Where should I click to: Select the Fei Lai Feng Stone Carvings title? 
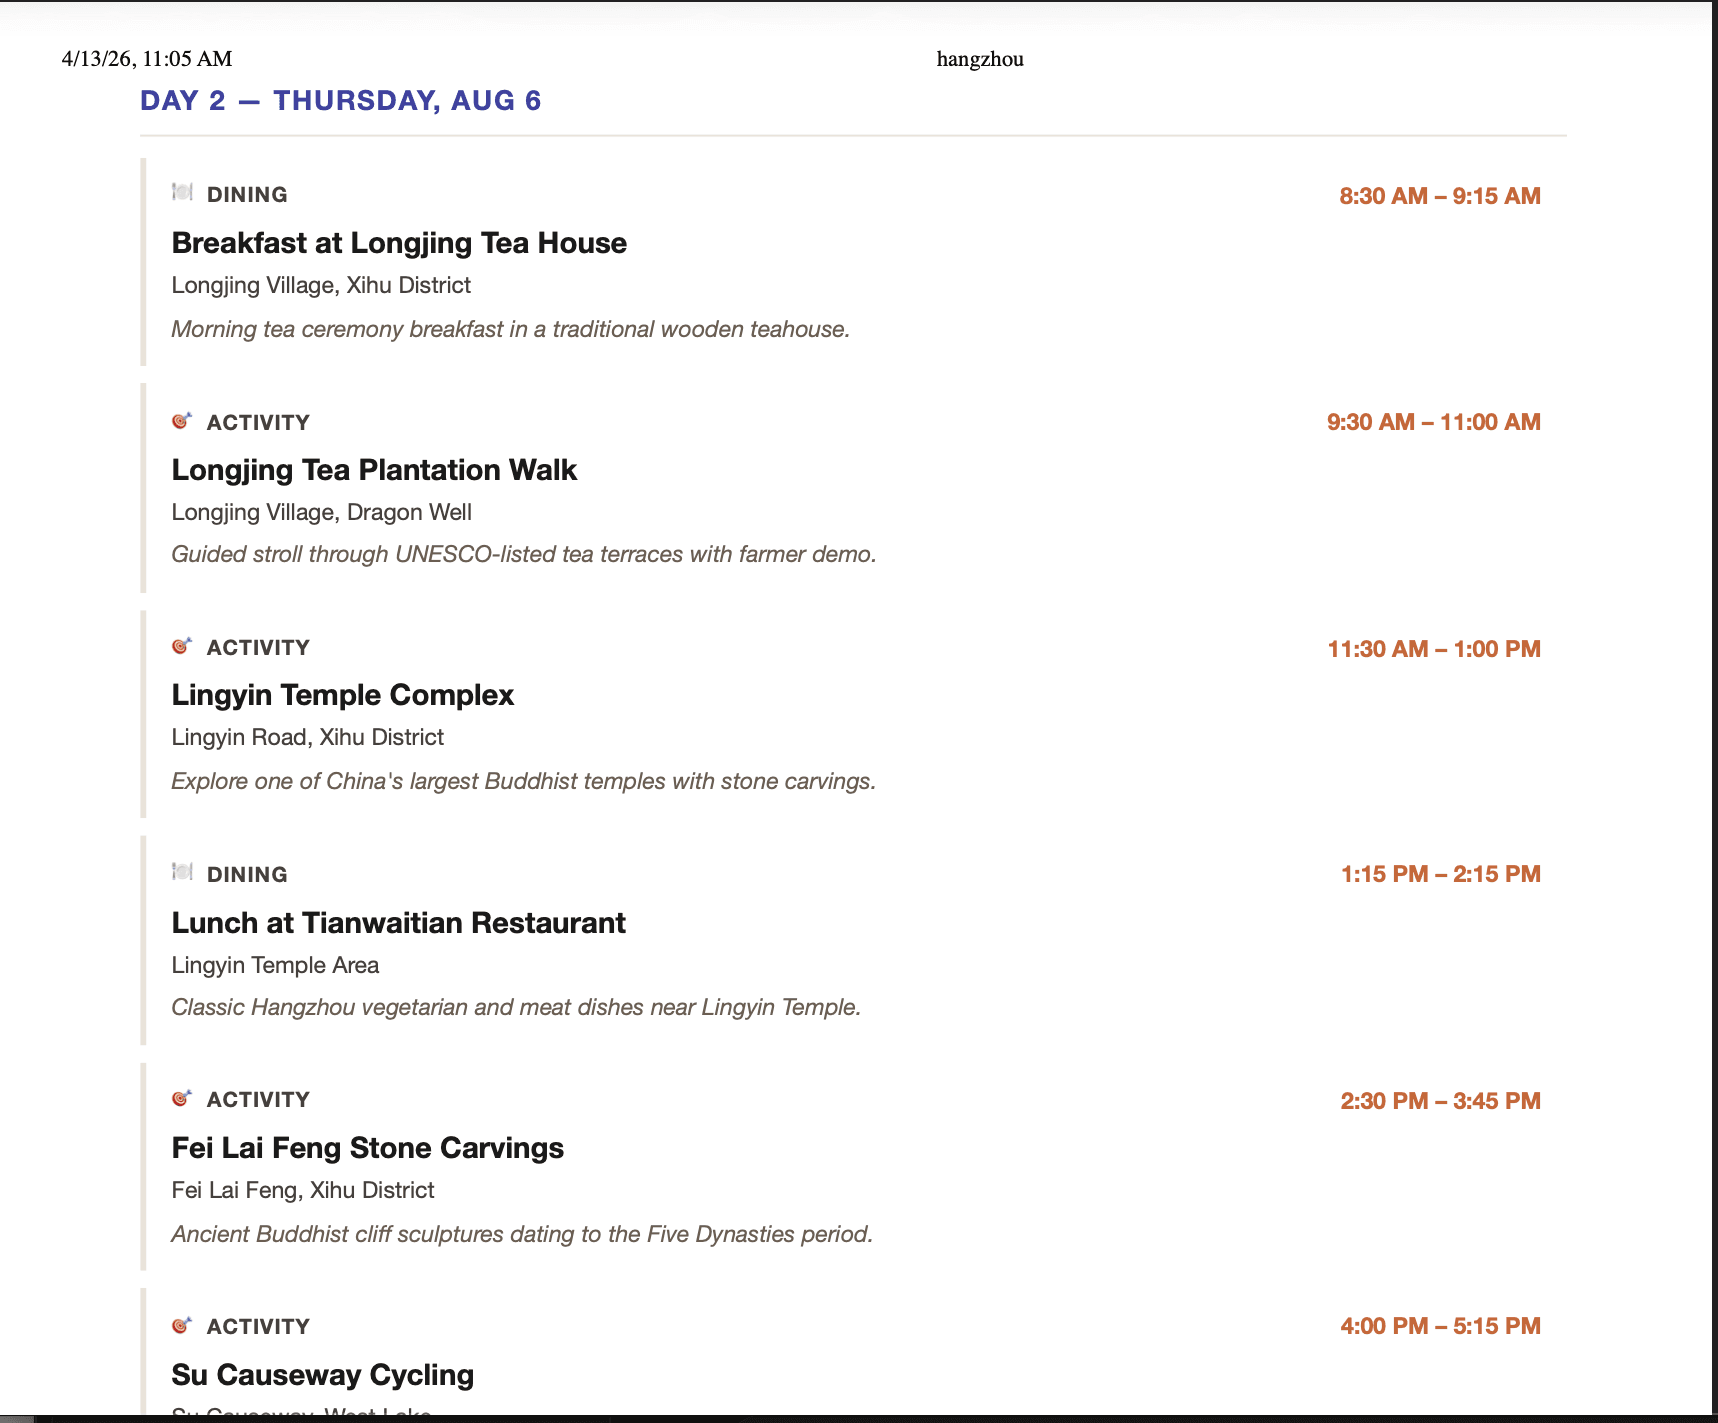[367, 1148]
